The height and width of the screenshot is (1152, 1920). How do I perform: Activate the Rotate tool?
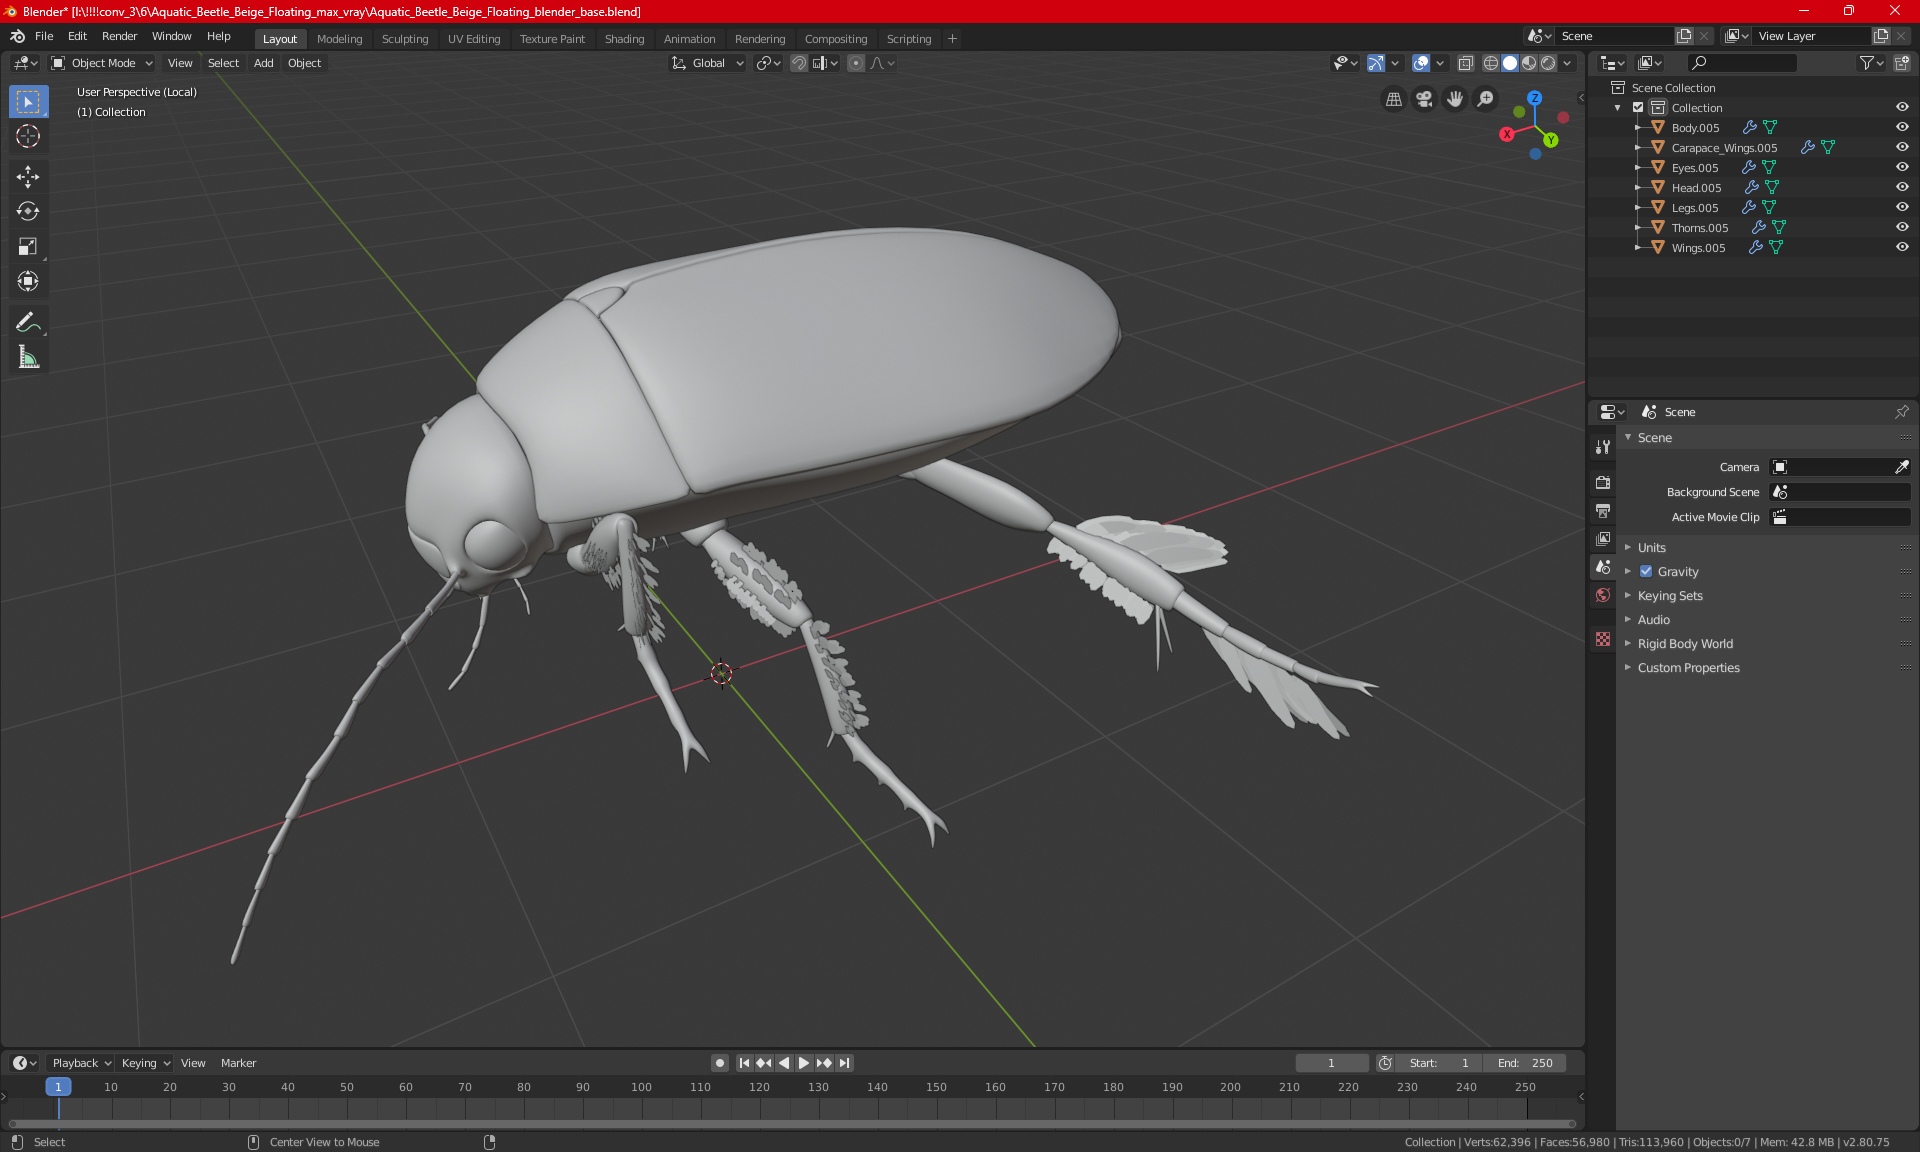28,211
